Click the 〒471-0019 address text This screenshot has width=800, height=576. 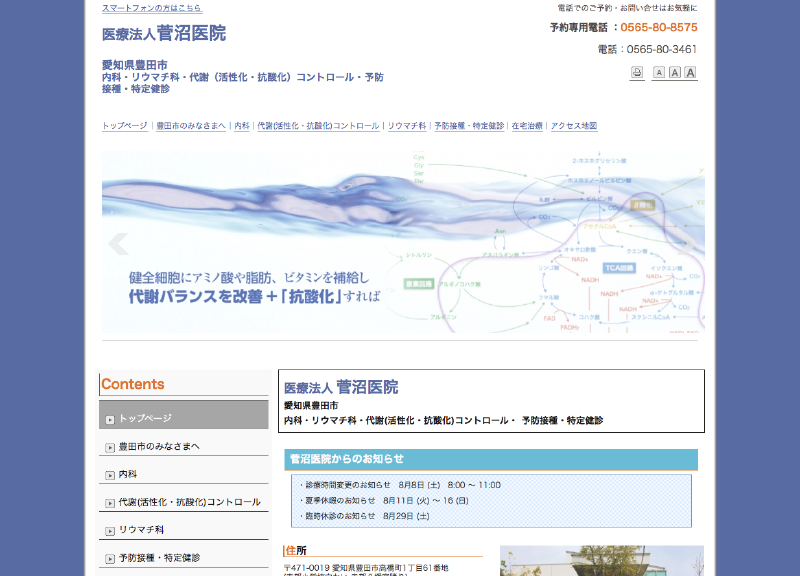[366, 568]
